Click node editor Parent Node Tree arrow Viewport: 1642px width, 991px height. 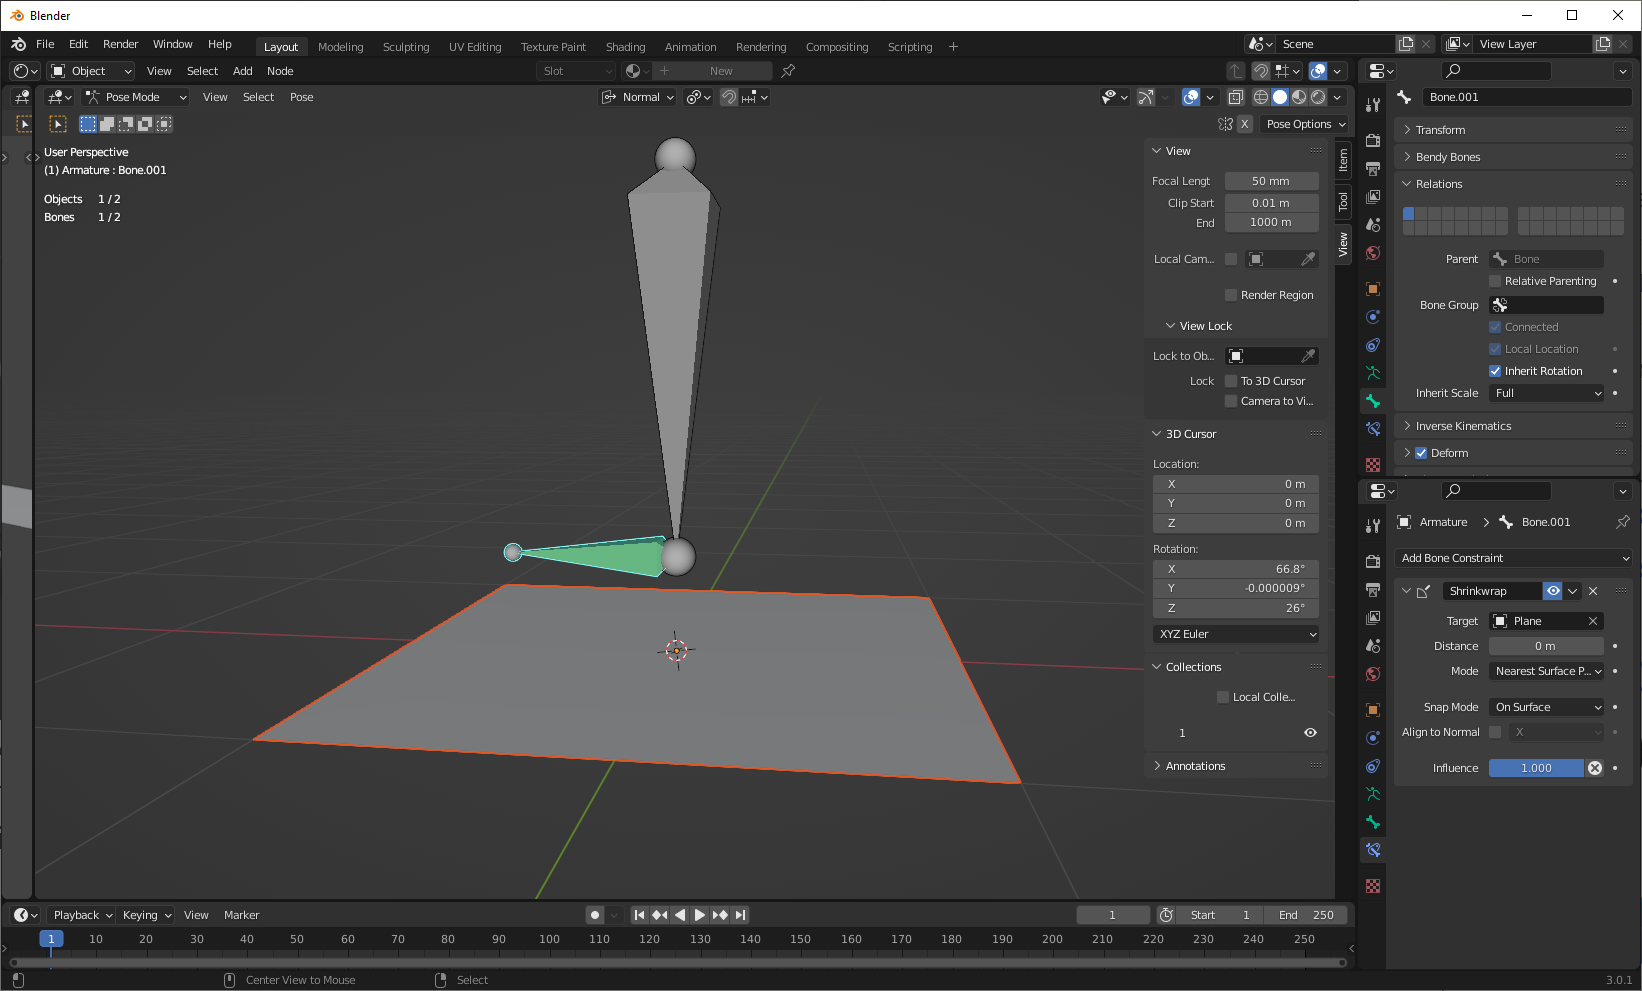(1236, 71)
